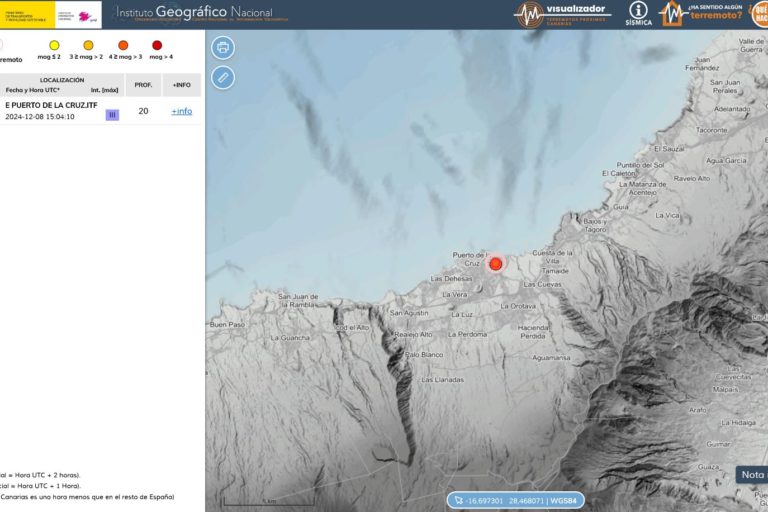Click the intensity III badge
The image size is (768, 512).
tap(112, 115)
